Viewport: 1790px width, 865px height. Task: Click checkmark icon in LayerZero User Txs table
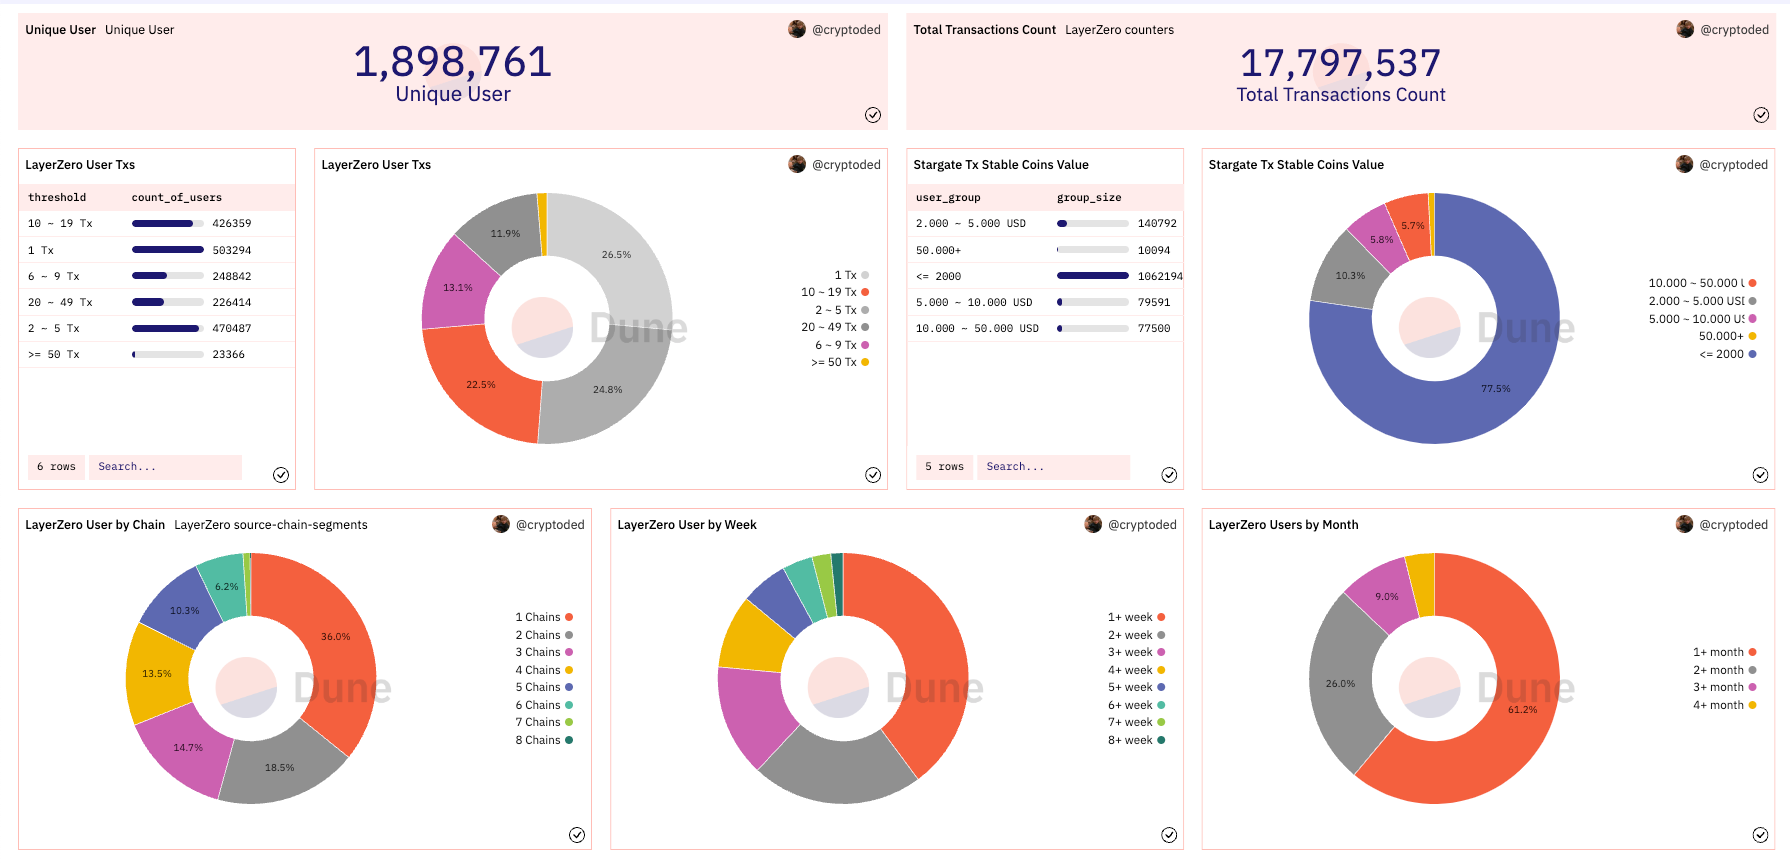tap(281, 475)
